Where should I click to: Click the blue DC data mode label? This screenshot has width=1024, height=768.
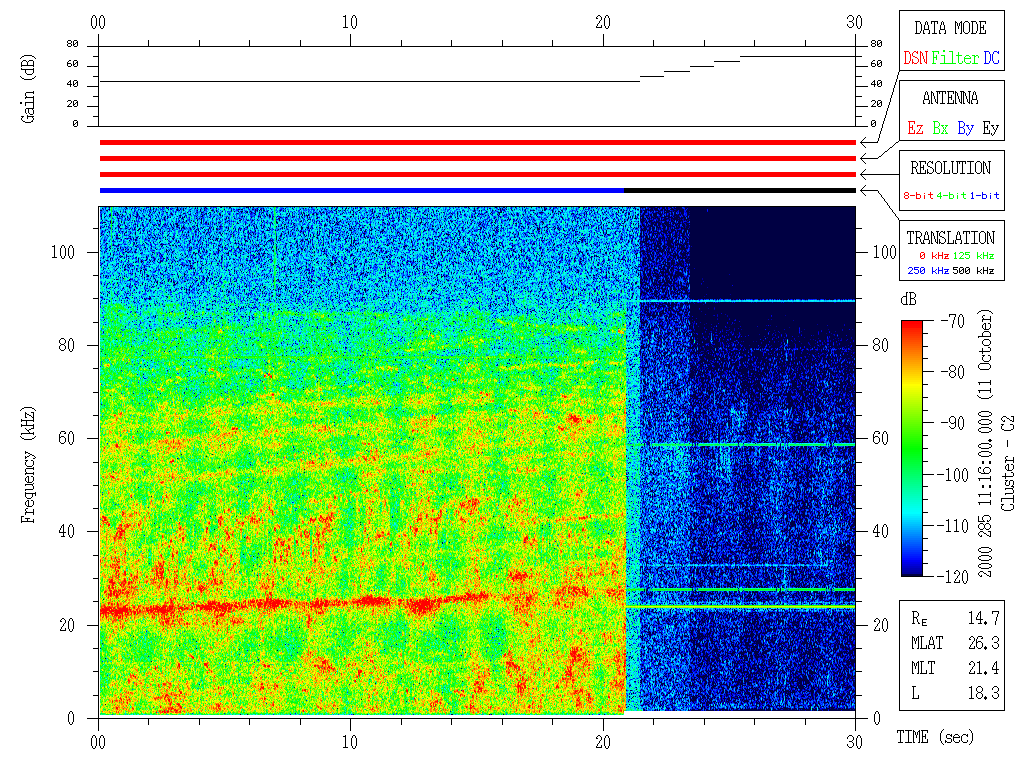coord(991,59)
